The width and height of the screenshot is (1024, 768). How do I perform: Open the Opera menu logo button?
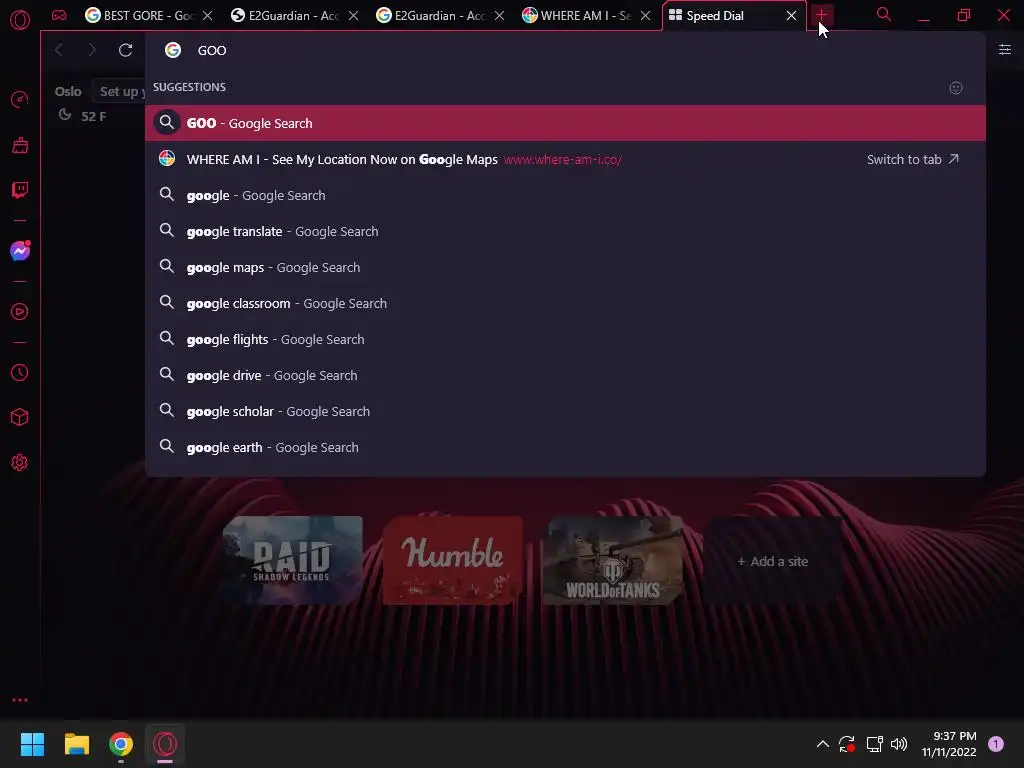[20, 20]
